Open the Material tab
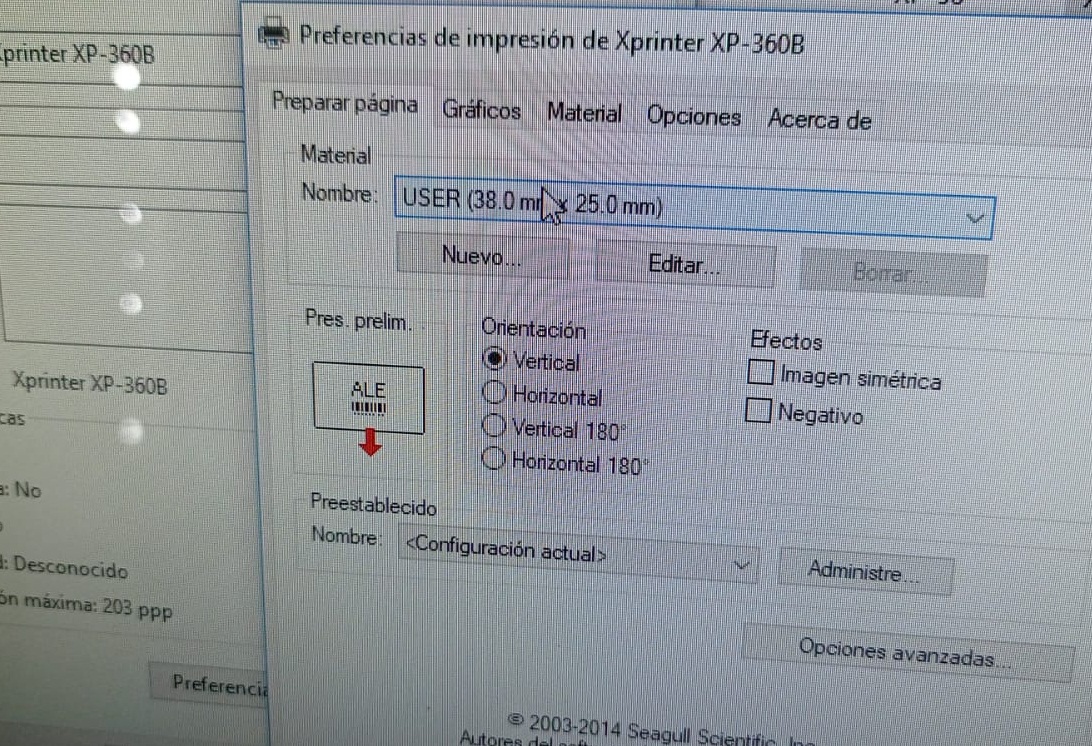1092x746 pixels. [x=584, y=113]
